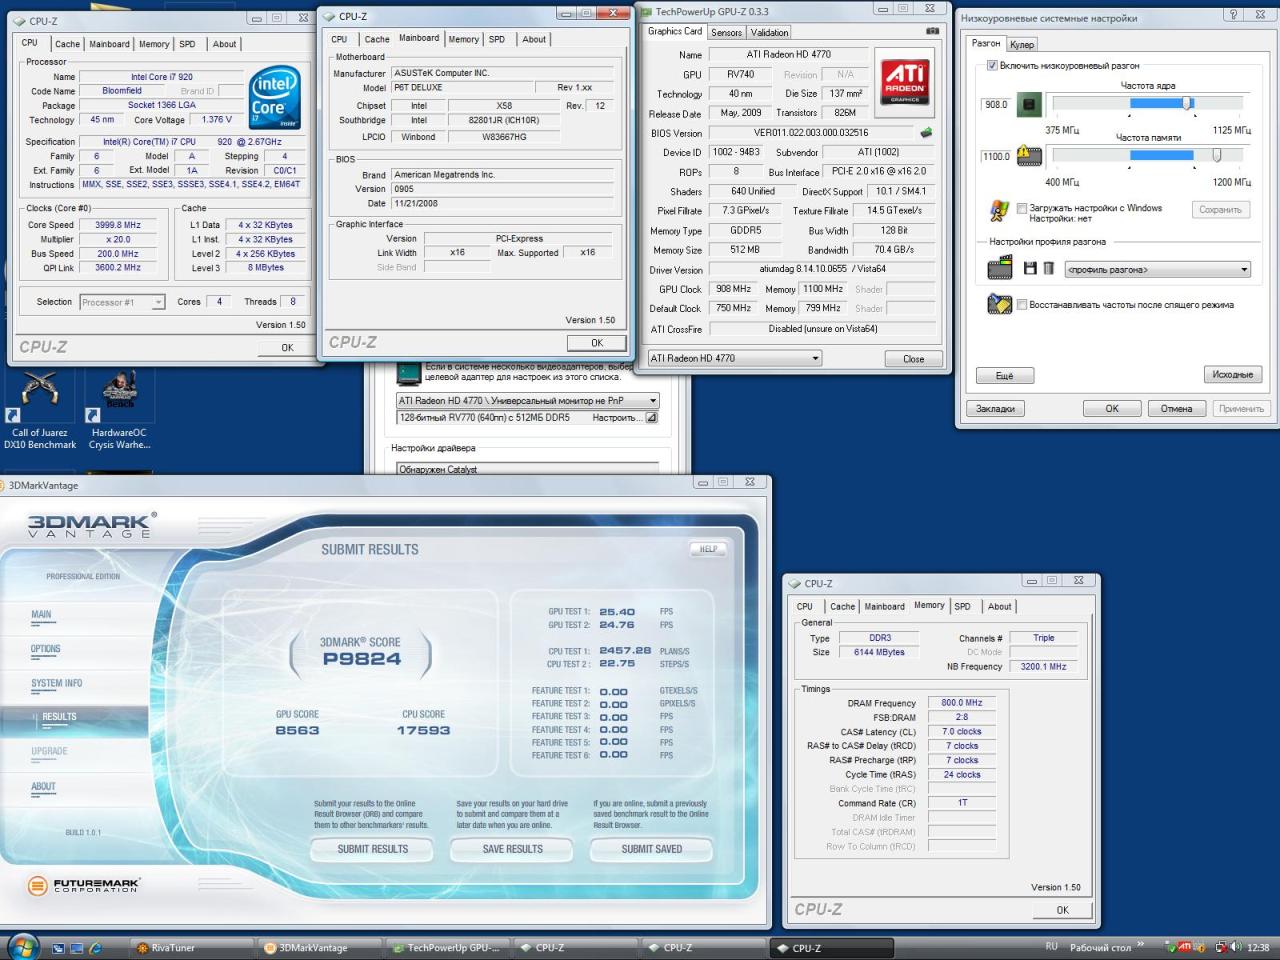1280x960 pixels.
Task: Go to MAIN in 3DMark Vantage sidebar
Action: coord(41,615)
